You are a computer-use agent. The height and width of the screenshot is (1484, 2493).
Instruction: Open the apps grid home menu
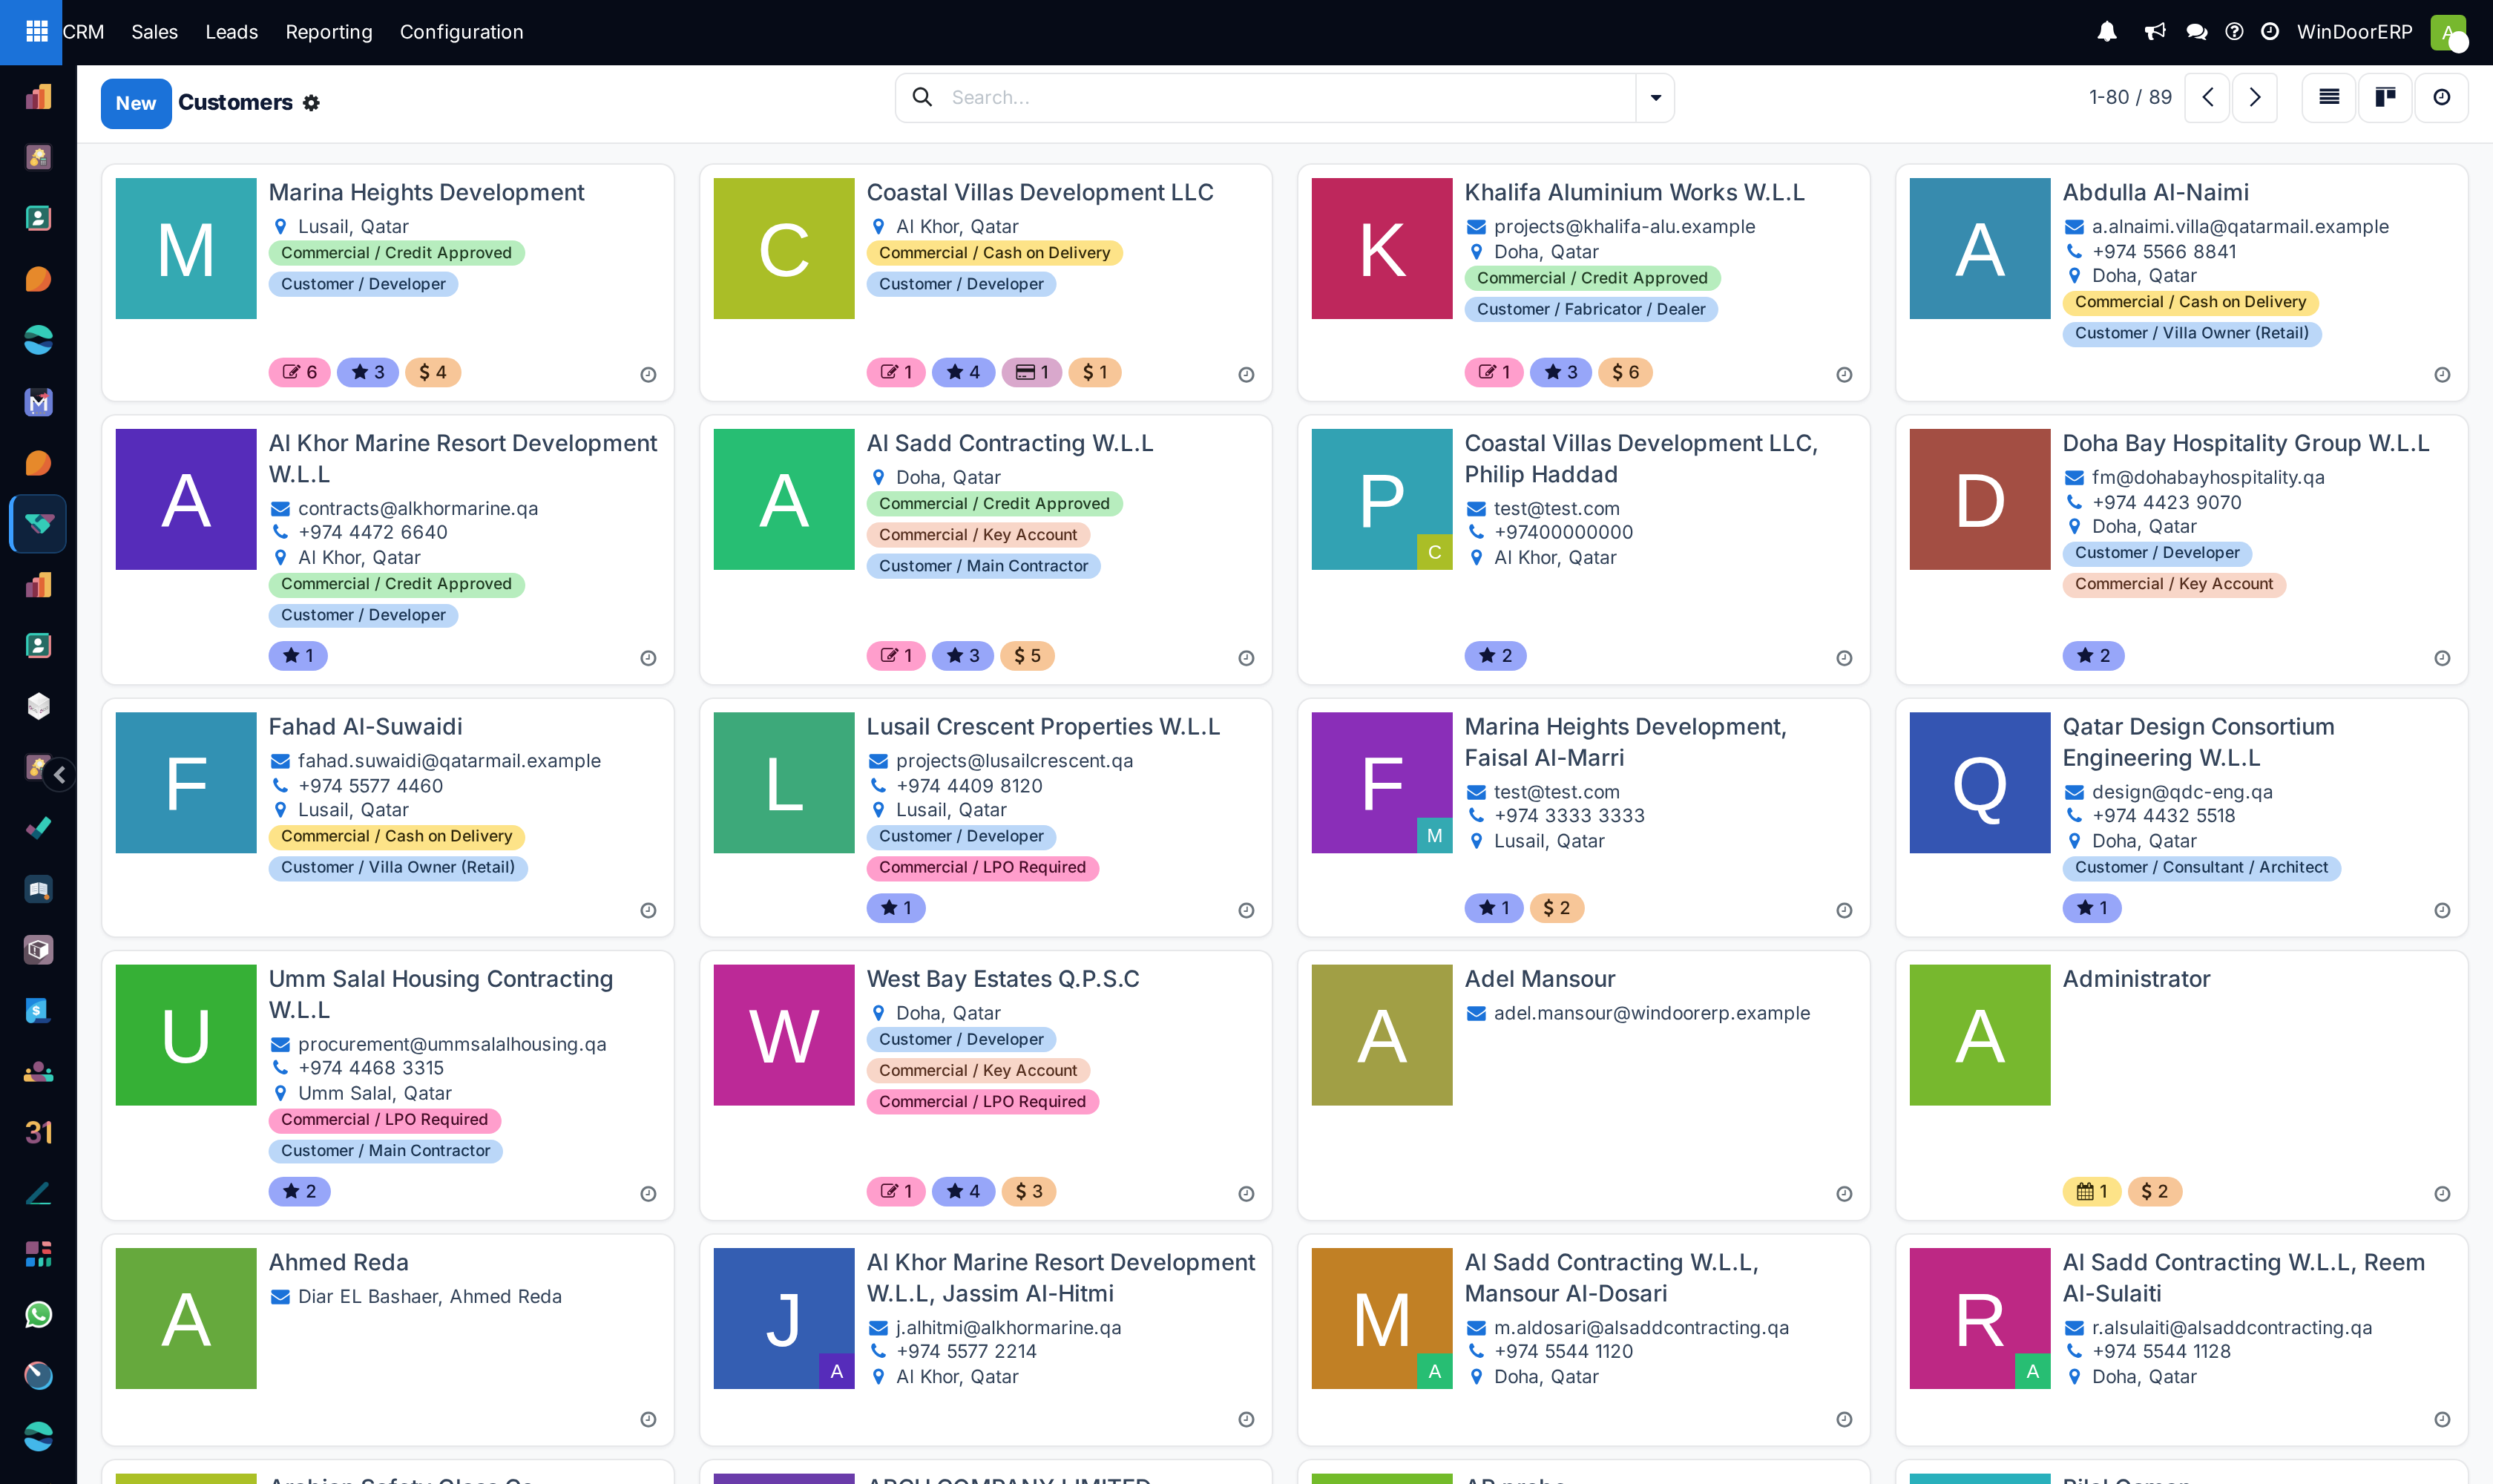(37, 32)
